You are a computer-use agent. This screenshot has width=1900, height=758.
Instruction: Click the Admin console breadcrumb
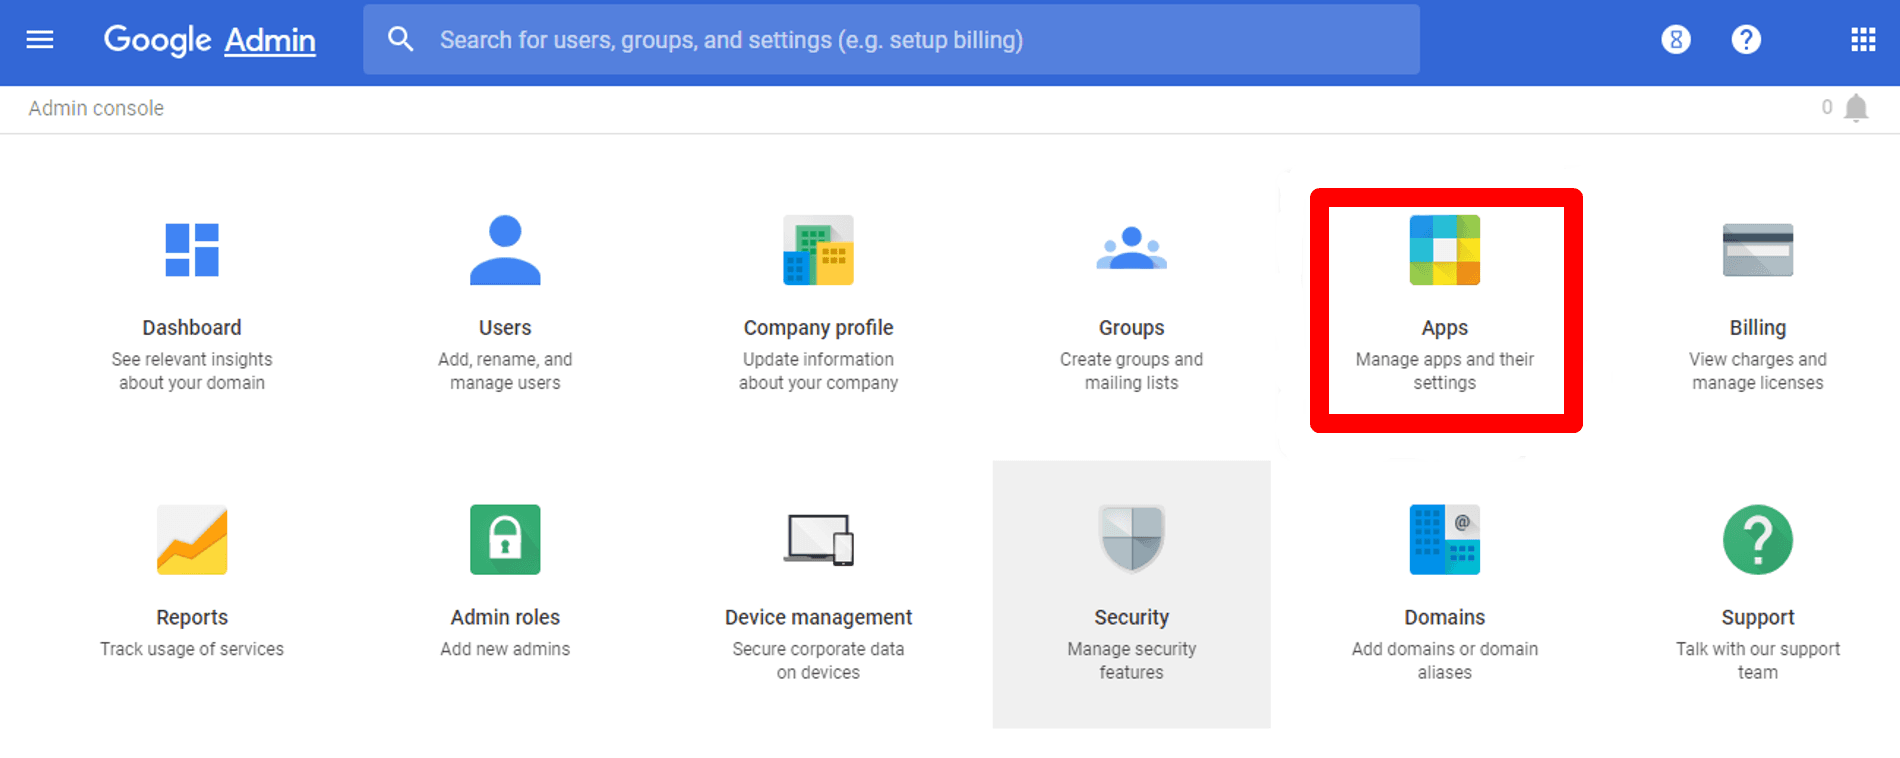click(x=96, y=108)
